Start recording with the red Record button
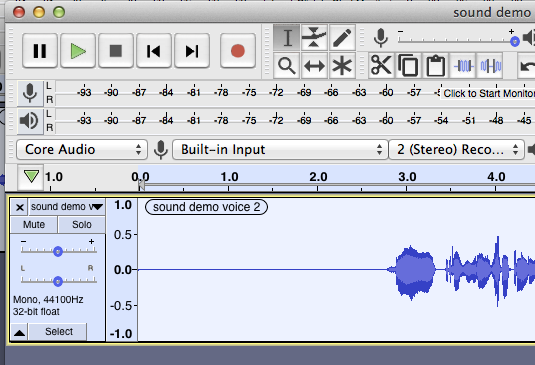The width and height of the screenshot is (535, 365). (238, 51)
